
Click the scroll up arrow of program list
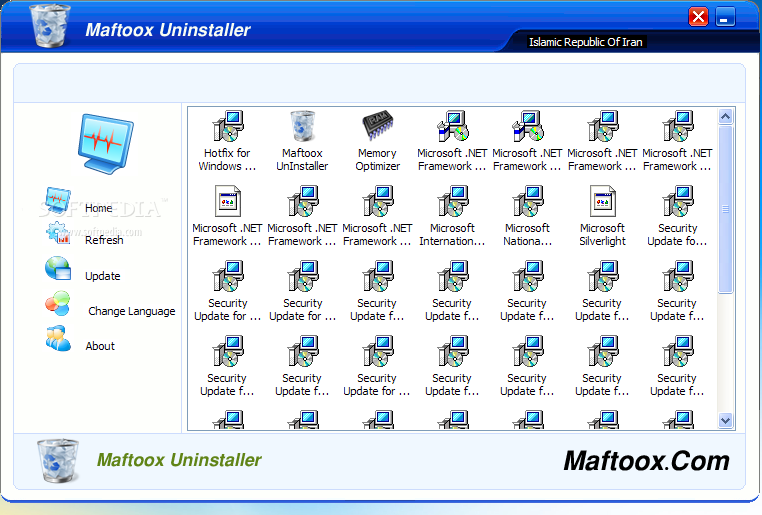pos(725,117)
